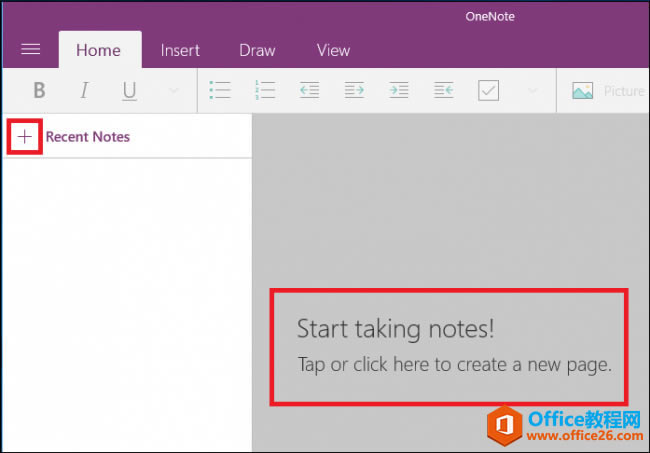Toggle italic formatting
The width and height of the screenshot is (650, 453).
tap(85, 90)
